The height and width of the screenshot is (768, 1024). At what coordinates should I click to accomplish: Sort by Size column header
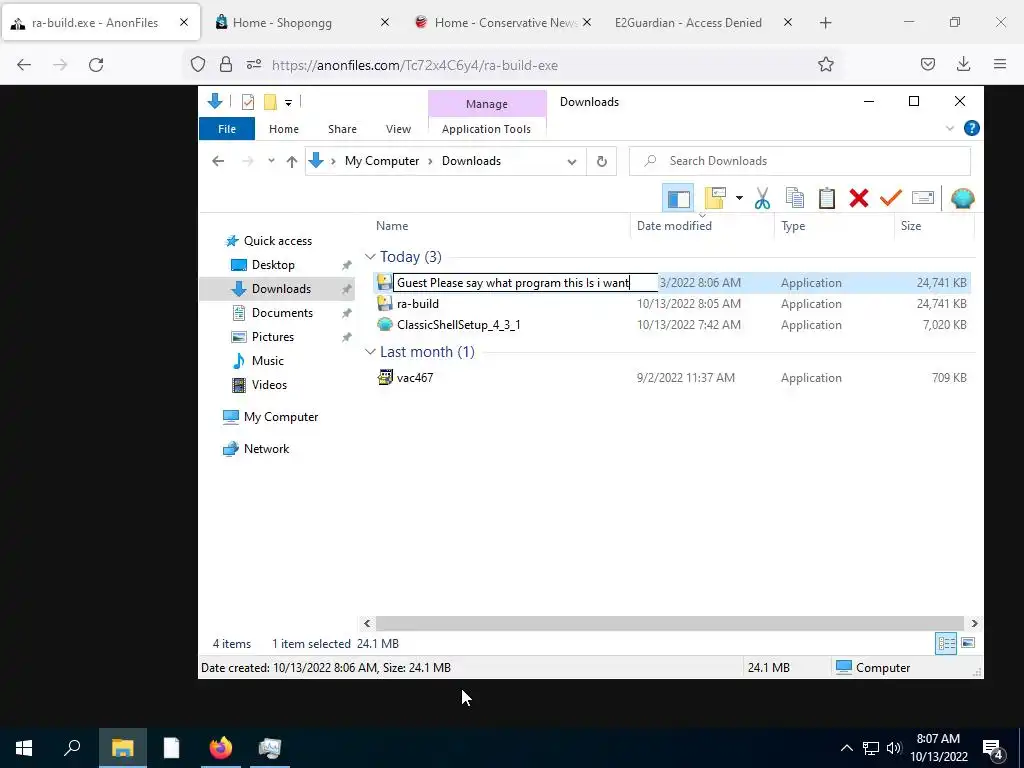(910, 226)
